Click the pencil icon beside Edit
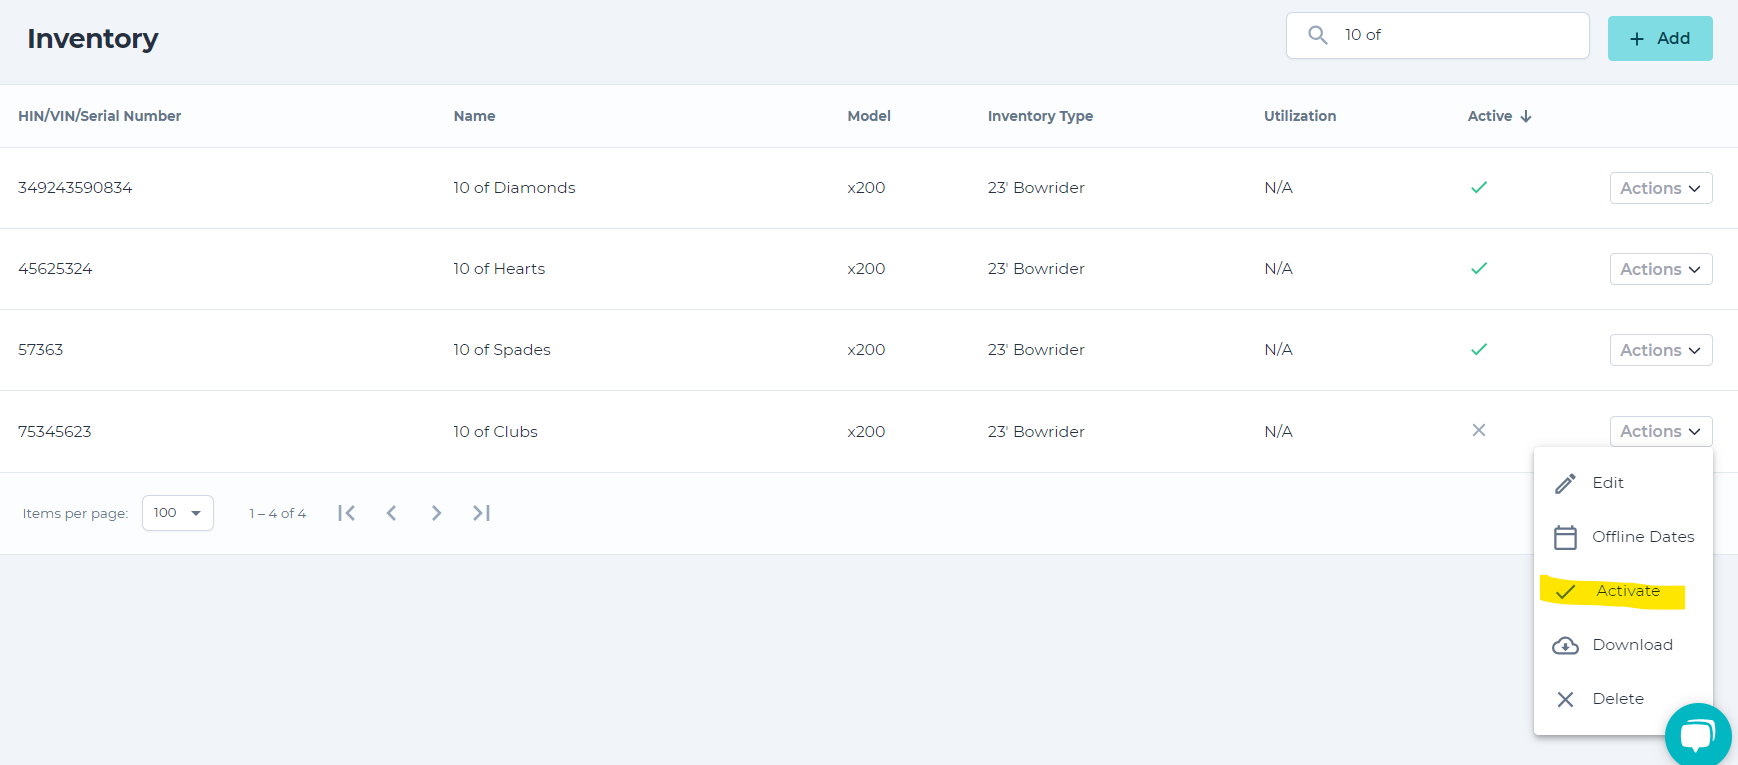This screenshot has height=765, width=1738. [x=1565, y=483]
